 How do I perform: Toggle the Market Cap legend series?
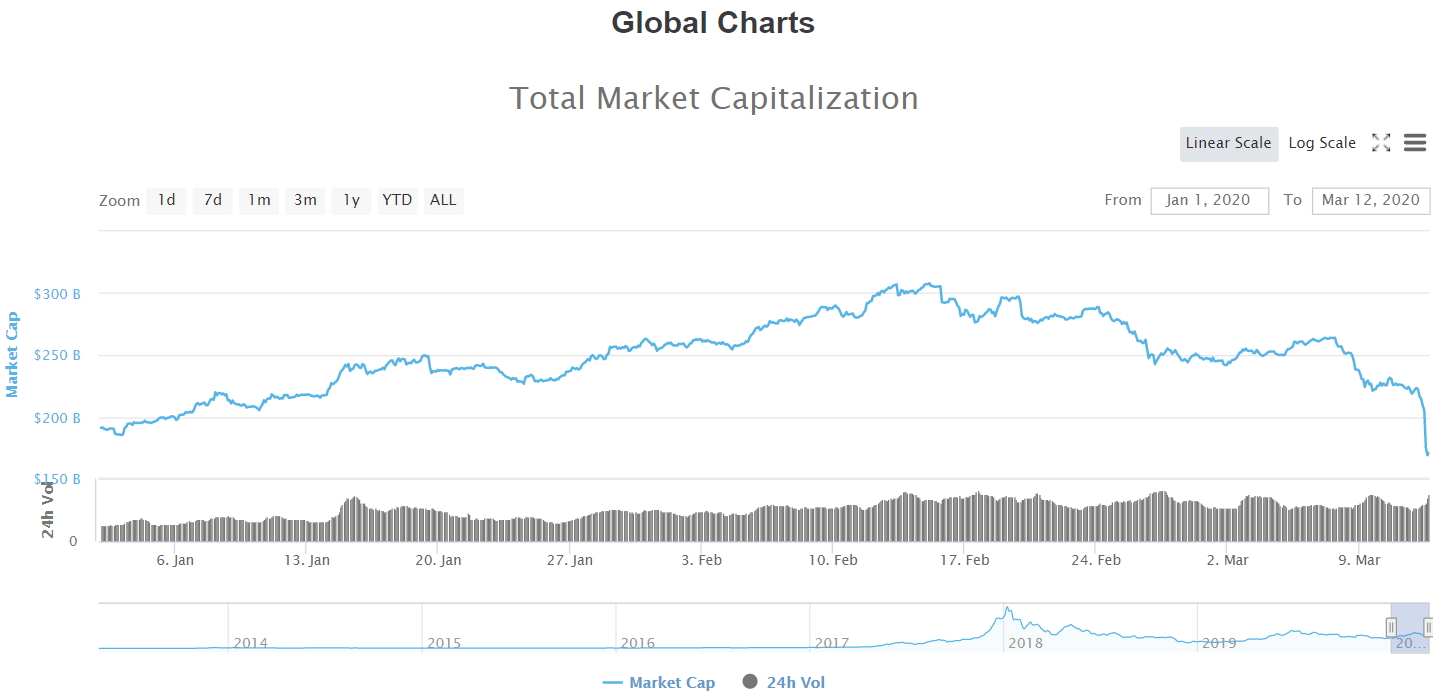click(x=672, y=683)
